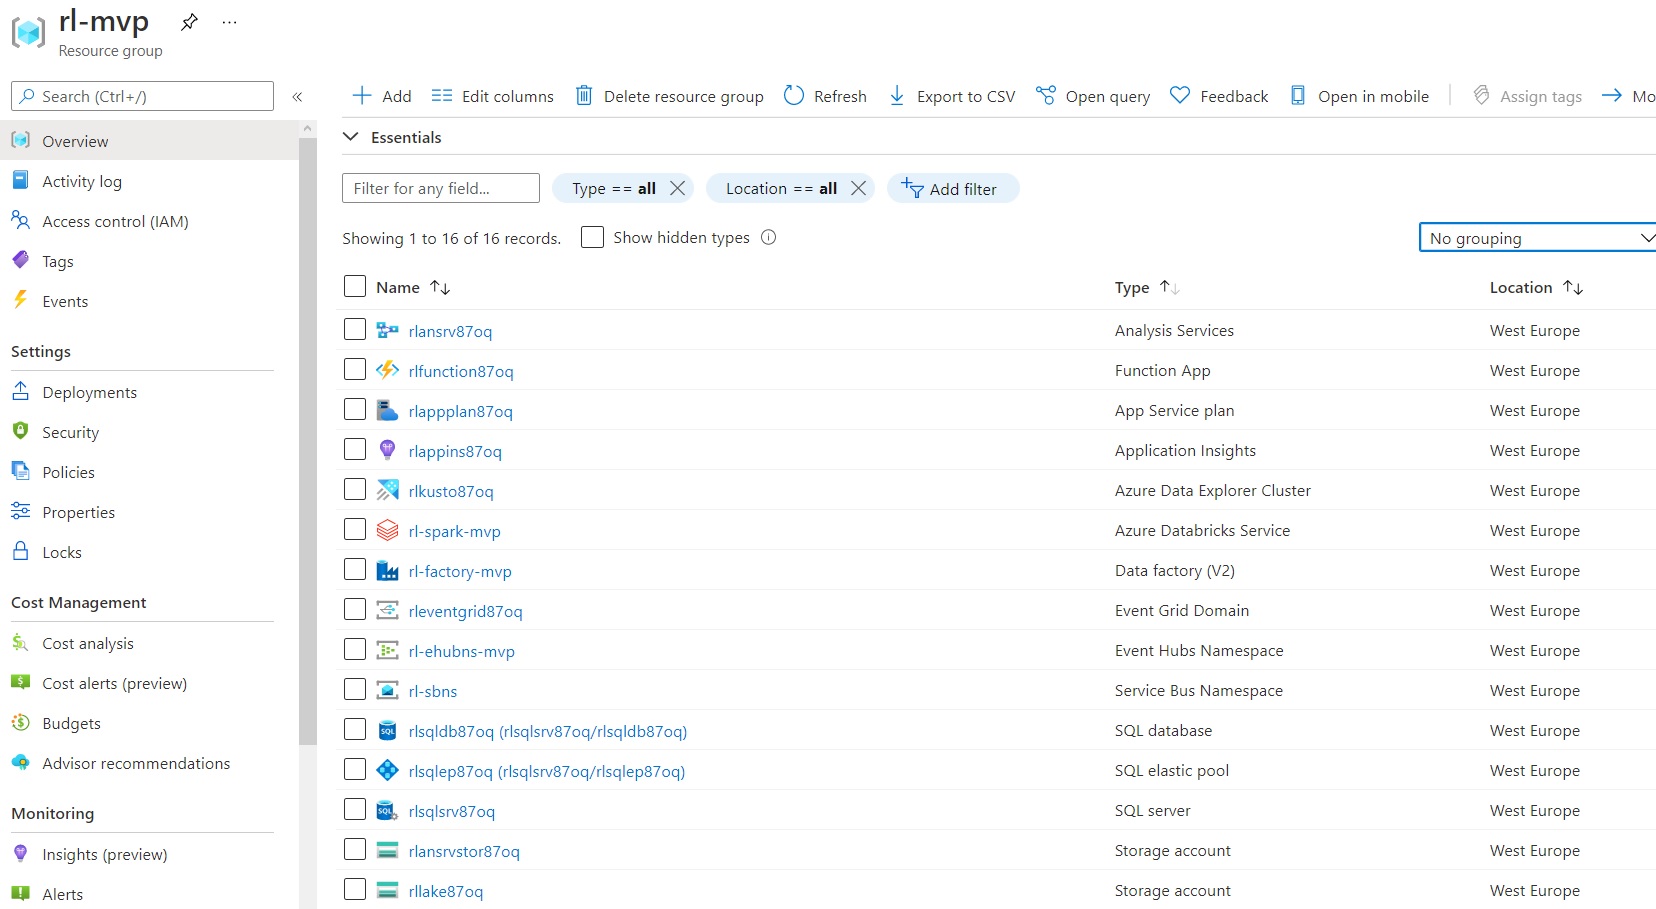Click the storage account icon for rllake87oq
This screenshot has height=909, width=1656.
(x=387, y=890)
